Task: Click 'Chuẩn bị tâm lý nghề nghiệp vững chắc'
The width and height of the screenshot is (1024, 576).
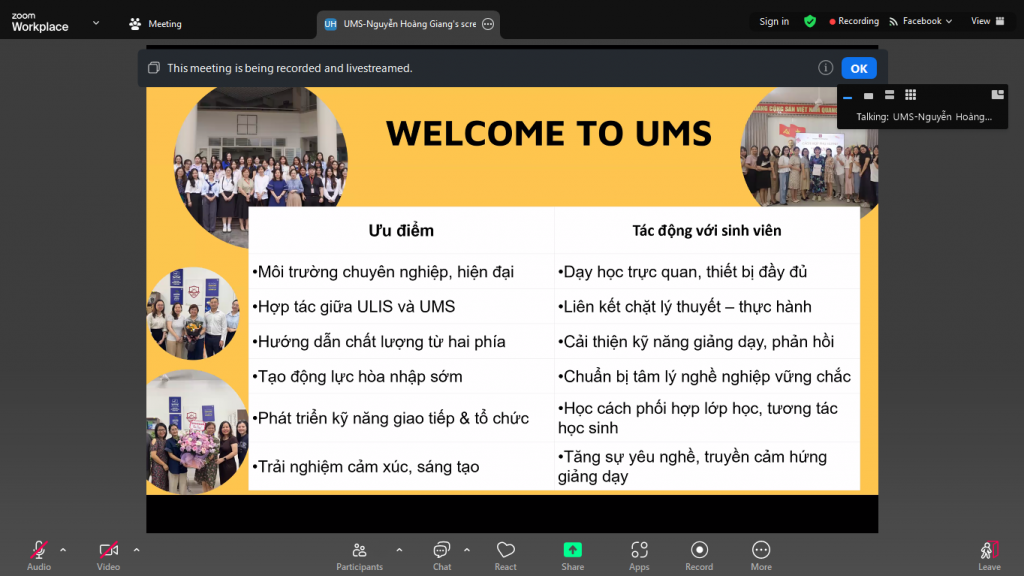Action: click(704, 377)
